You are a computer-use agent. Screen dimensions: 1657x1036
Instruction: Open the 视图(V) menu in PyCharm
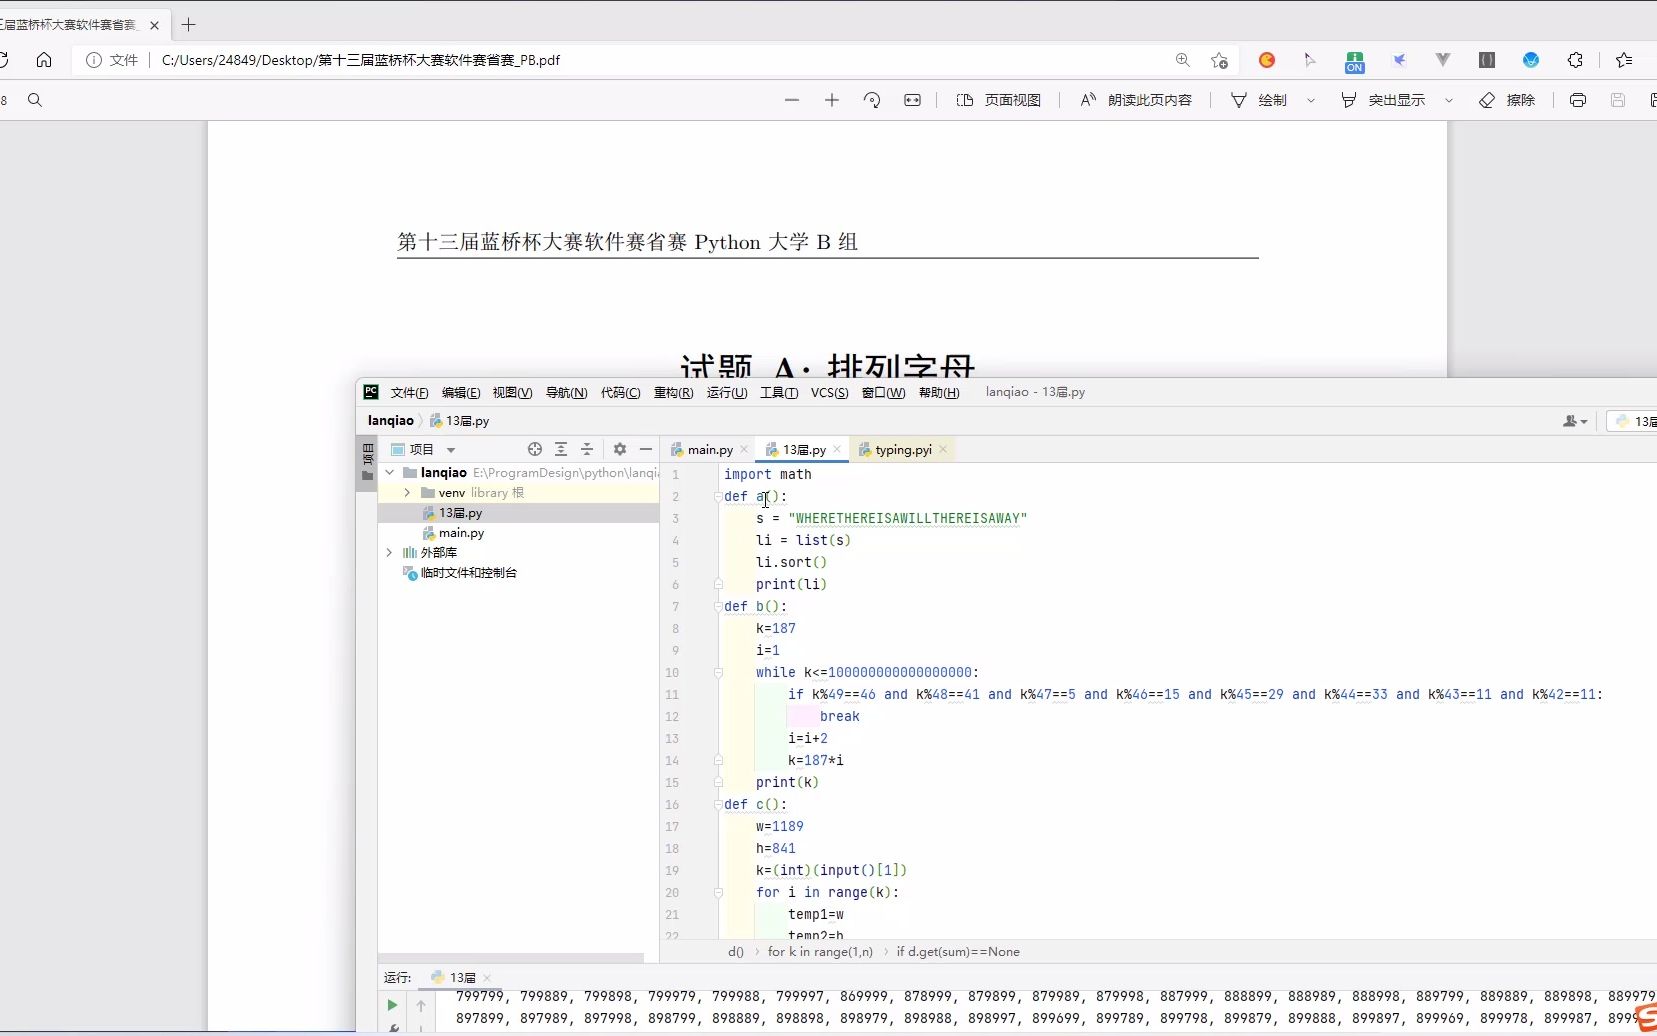[512, 392]
